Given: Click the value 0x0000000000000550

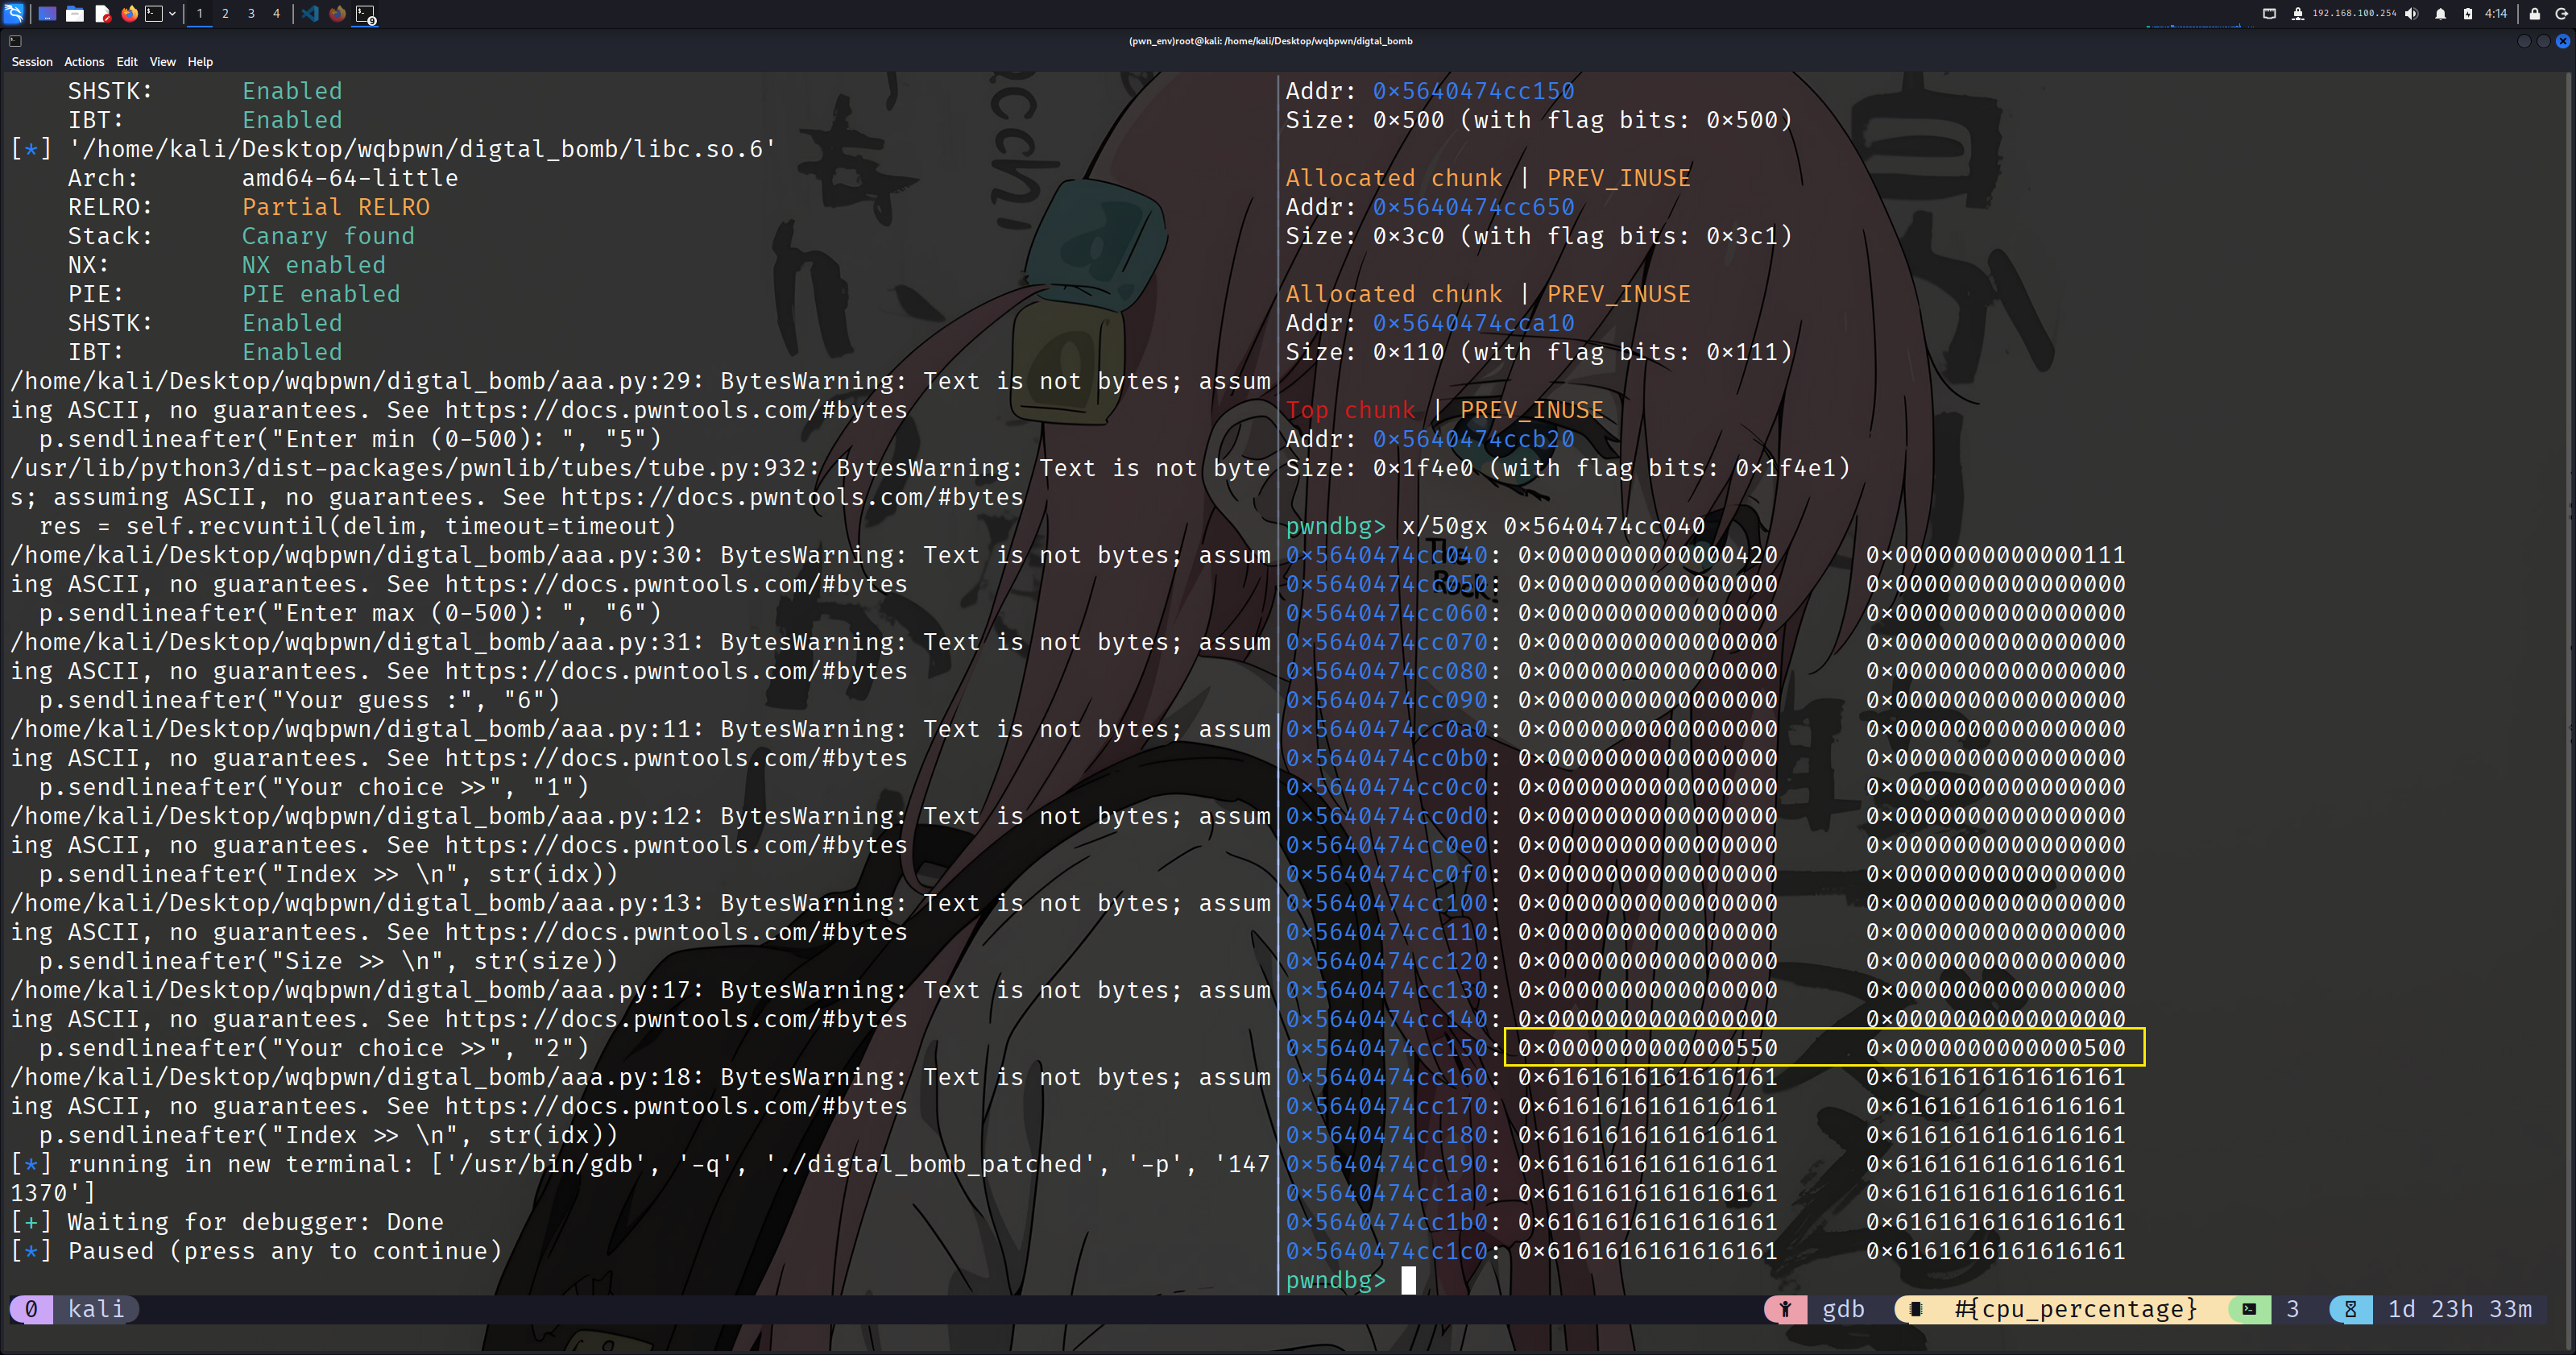Looking at the screenshot, I should point(1648,1048).
